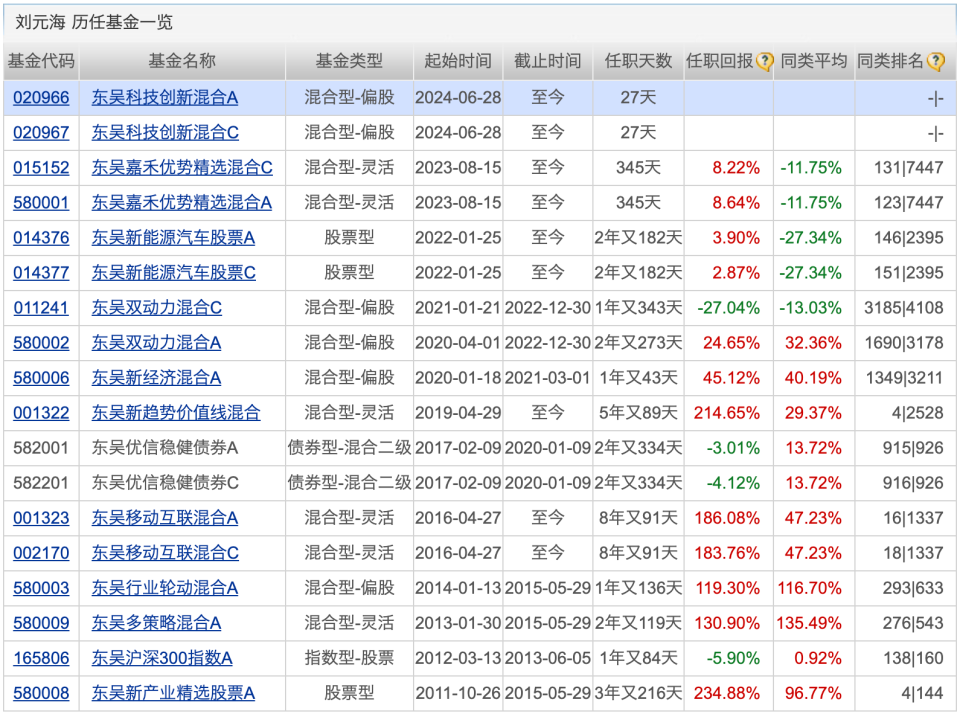960x714 pixels.
Task: Click the 135.49% peer average value
Action: coord(809,623)
